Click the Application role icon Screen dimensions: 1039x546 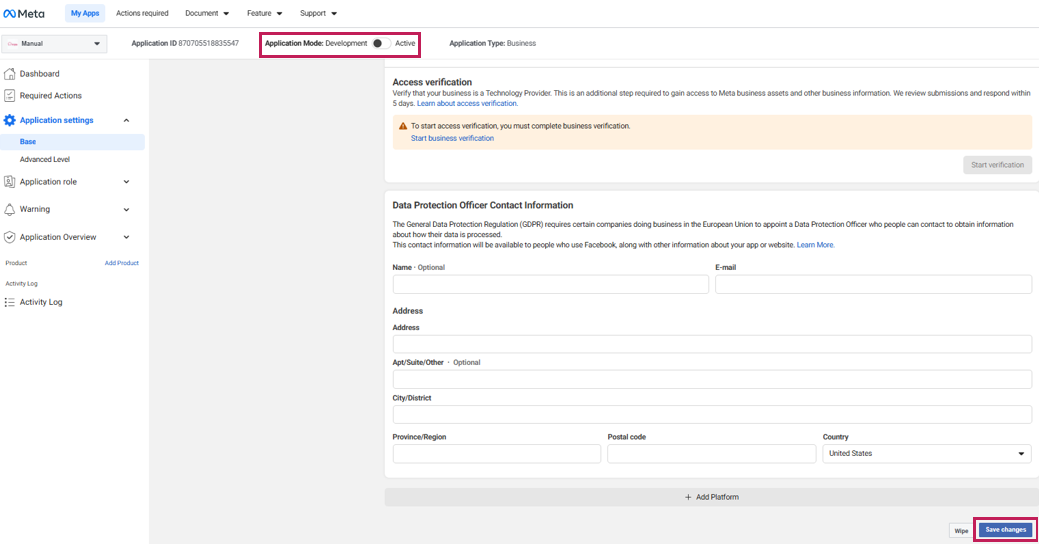10,182
